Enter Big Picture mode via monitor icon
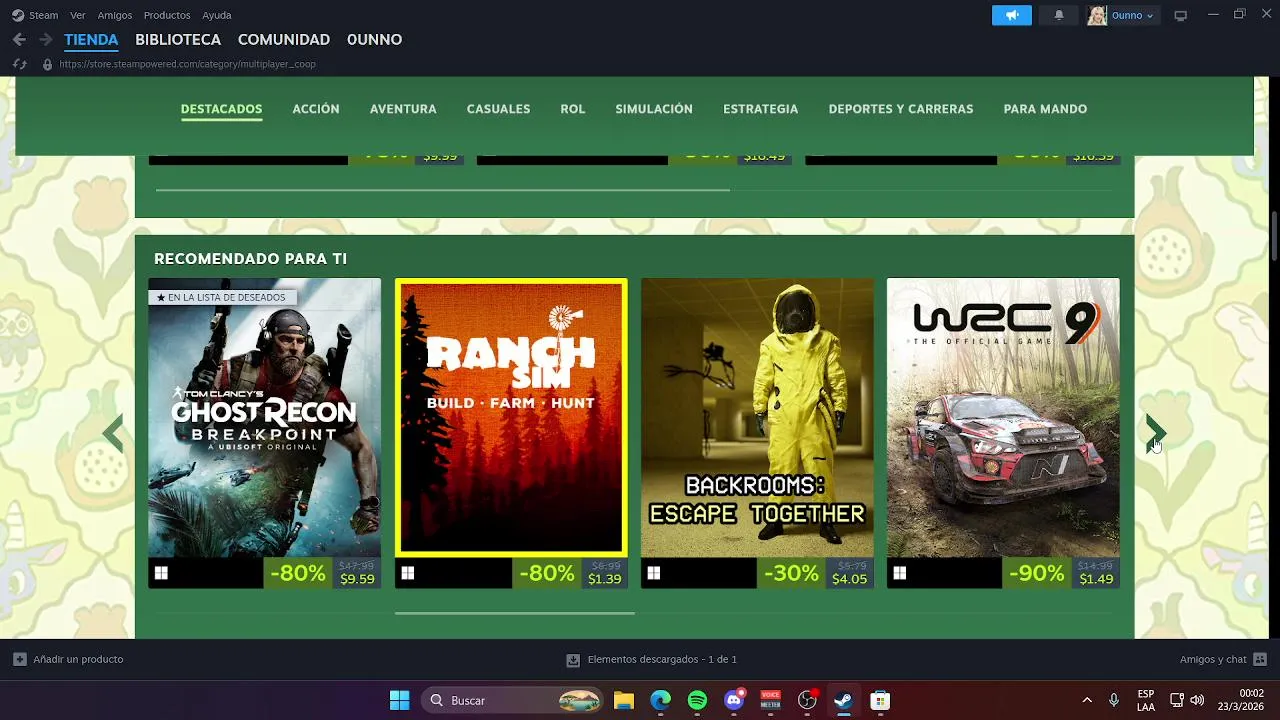1280x720 pixels. click(x=1180, y=15)
